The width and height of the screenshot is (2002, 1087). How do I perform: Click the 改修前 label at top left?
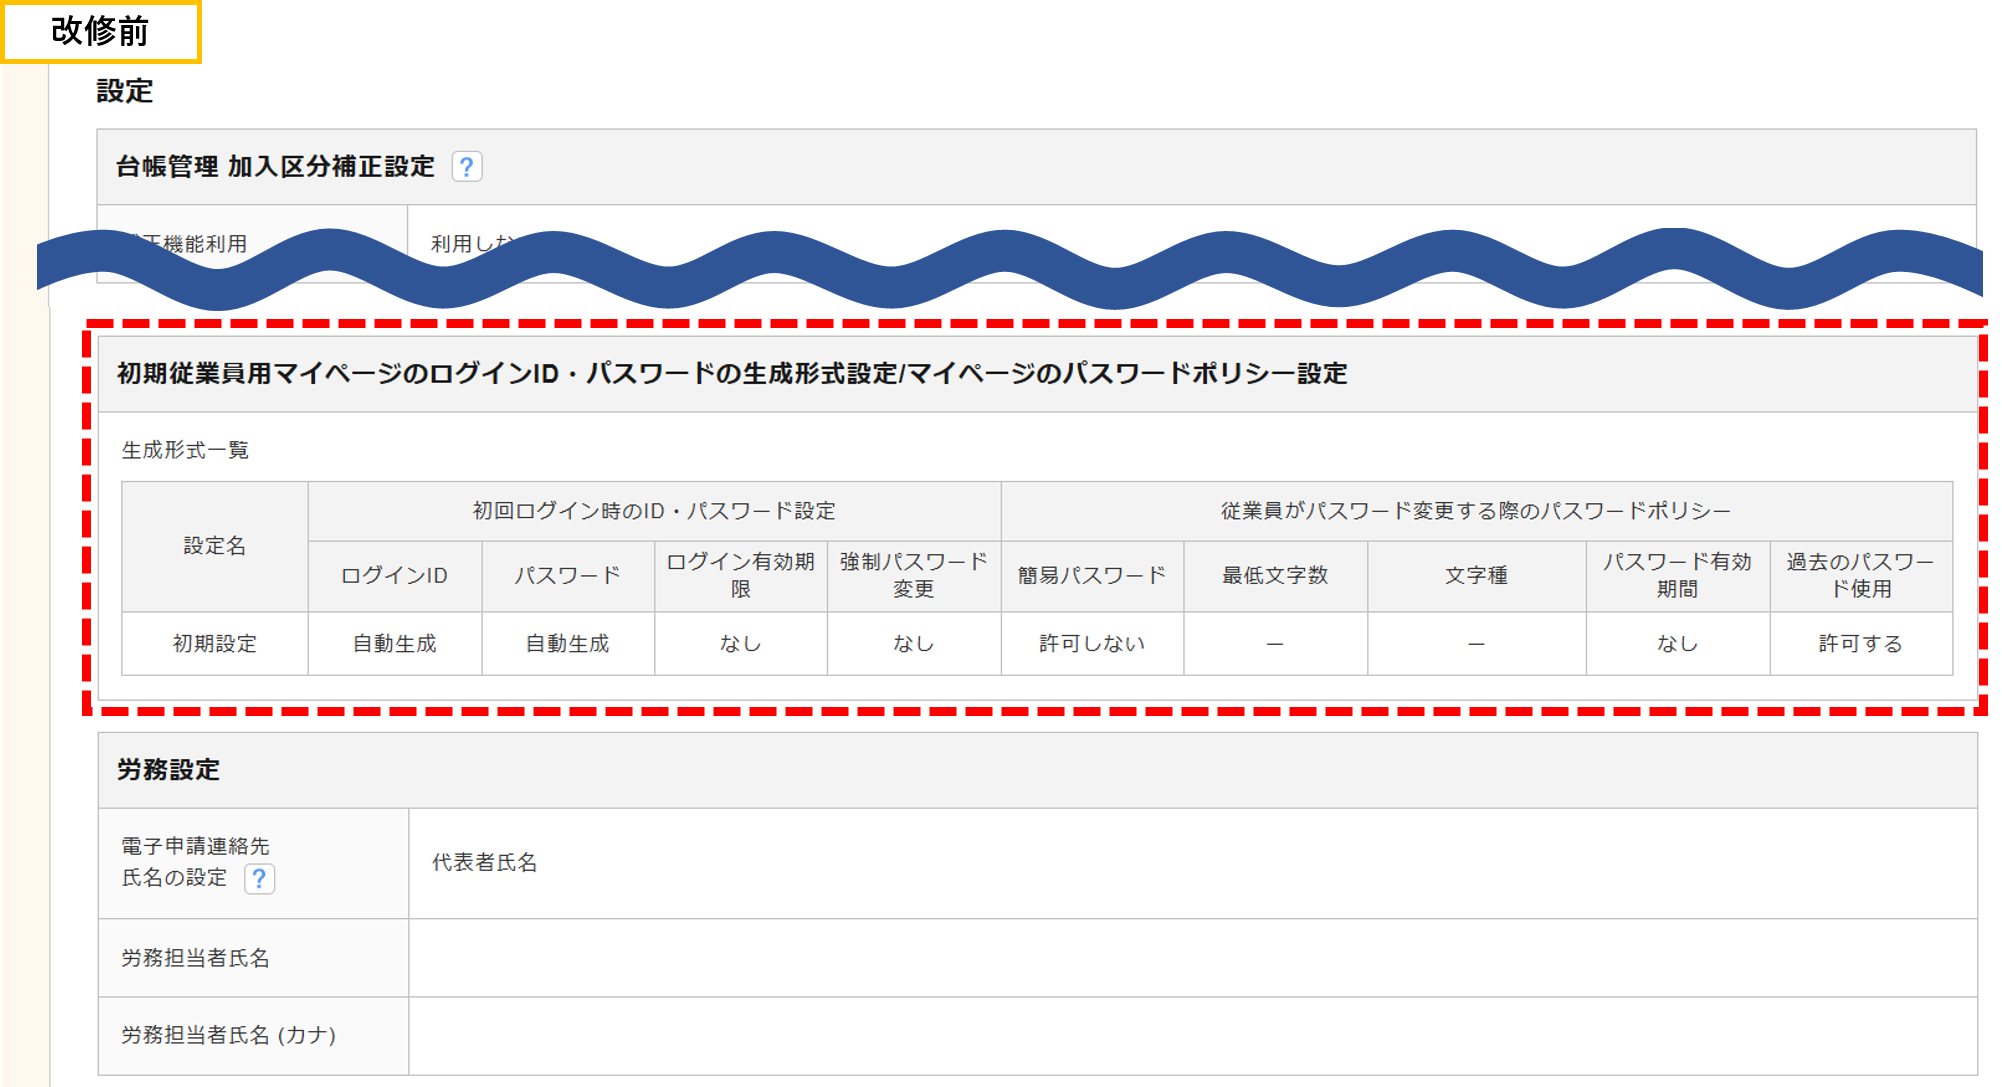(x=100, y=32)
